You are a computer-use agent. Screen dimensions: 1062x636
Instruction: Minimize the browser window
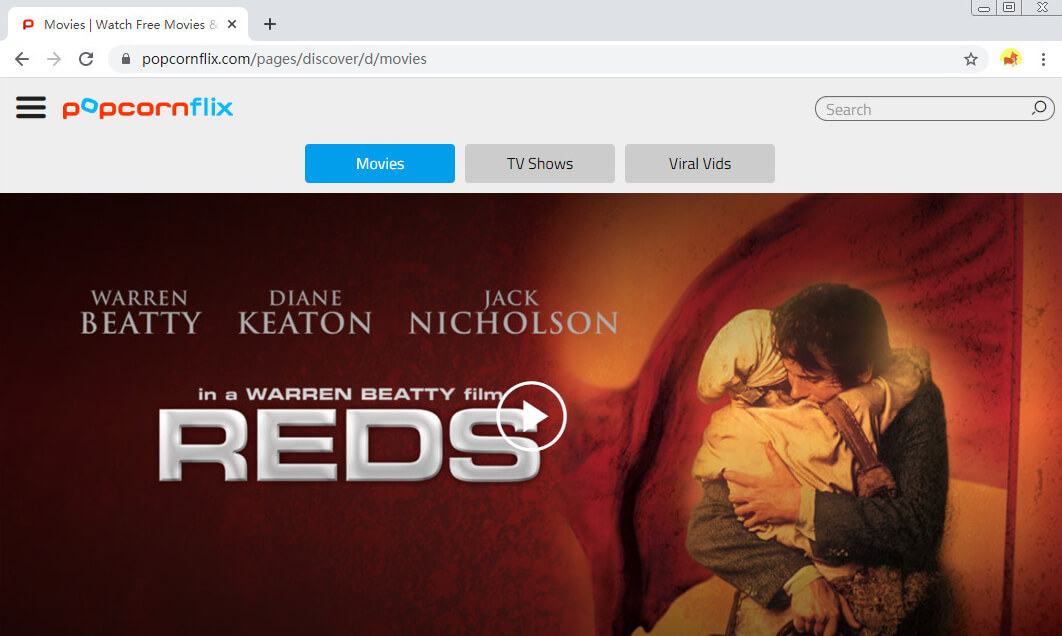click(x=983, y=7)
